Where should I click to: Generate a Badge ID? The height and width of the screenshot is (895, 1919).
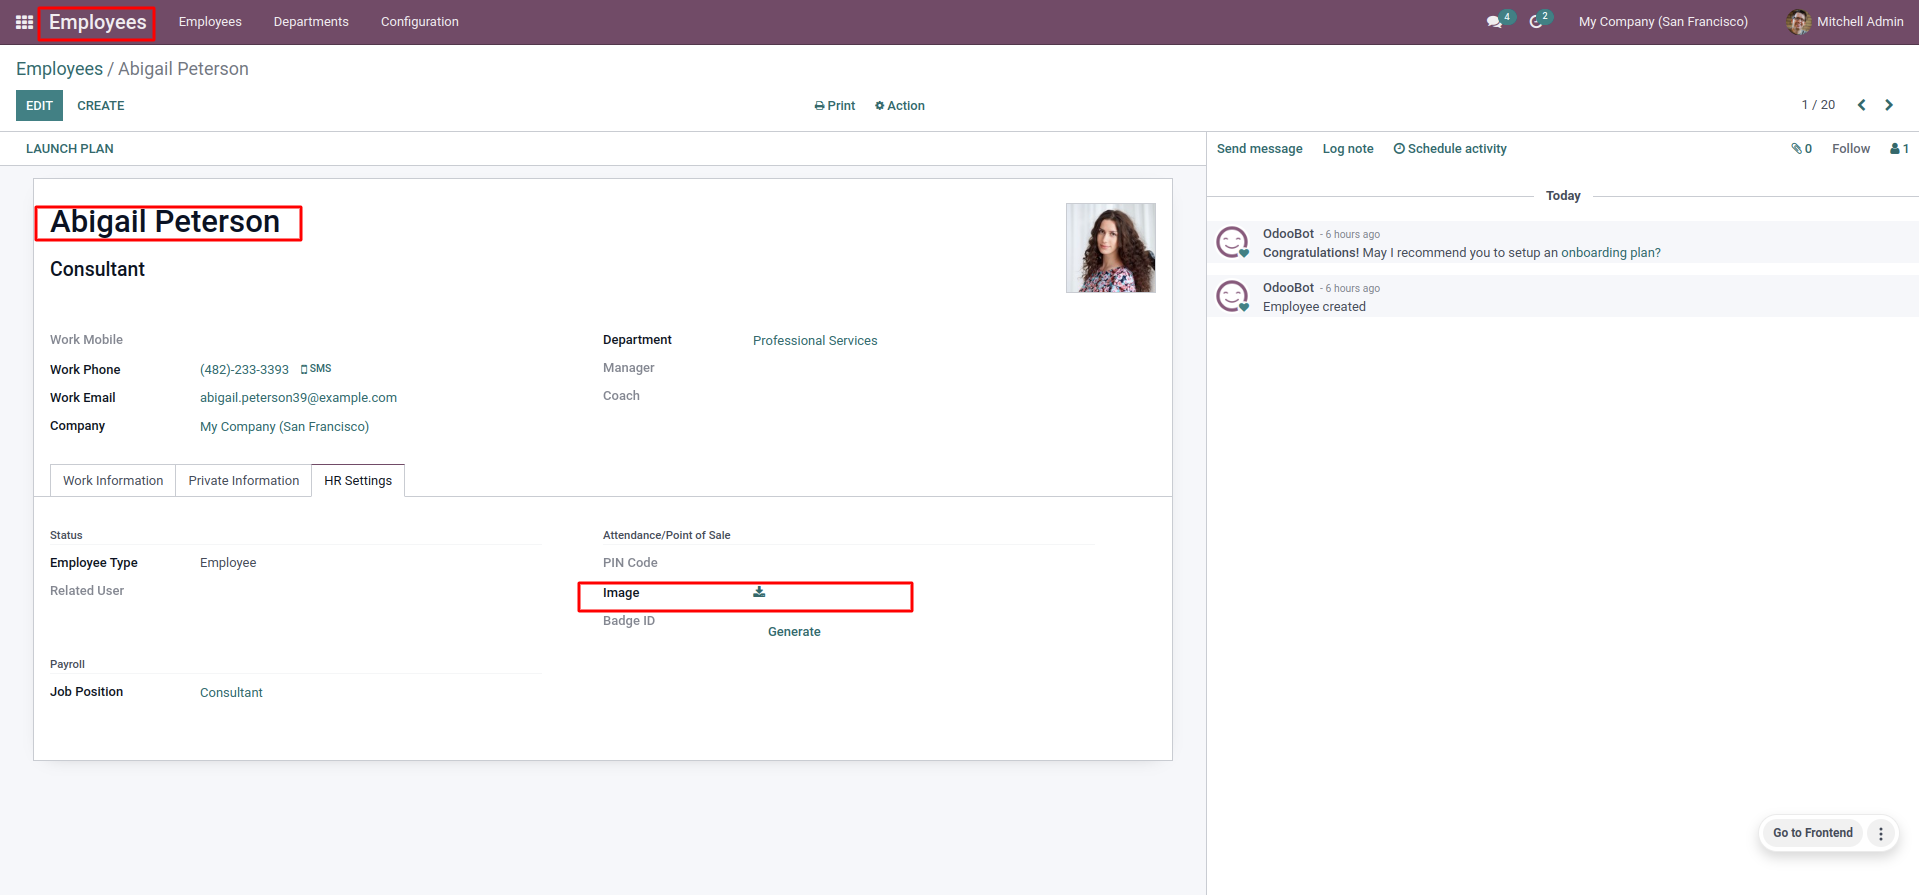pyautogui.click(x=794, y=632)
